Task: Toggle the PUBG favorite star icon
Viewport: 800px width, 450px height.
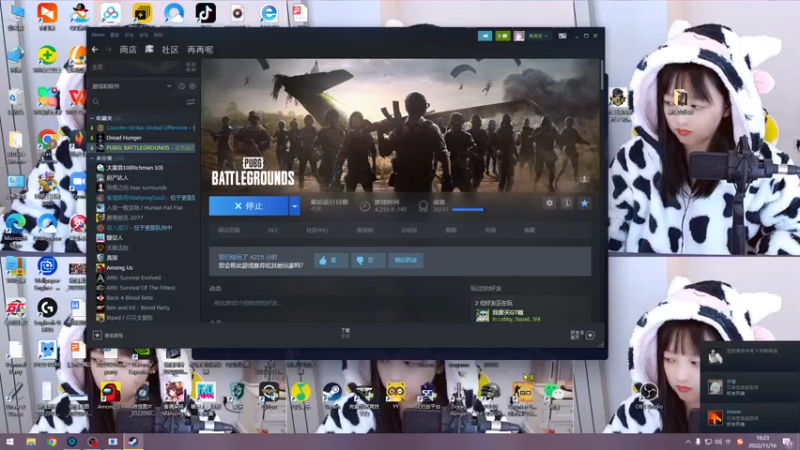Action: pyautogui.click(x=584, y=203)
